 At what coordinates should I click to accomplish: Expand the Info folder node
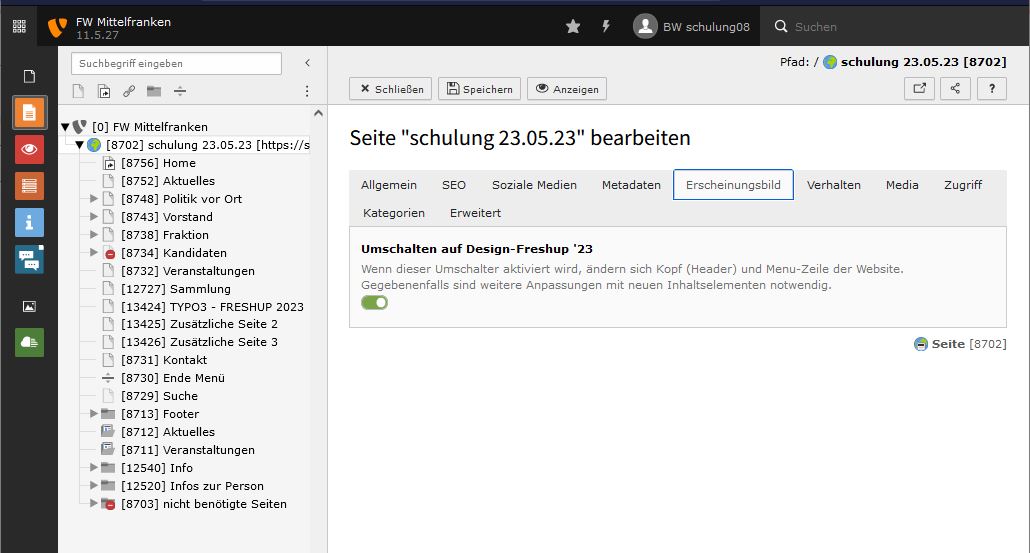coord(93,468)
